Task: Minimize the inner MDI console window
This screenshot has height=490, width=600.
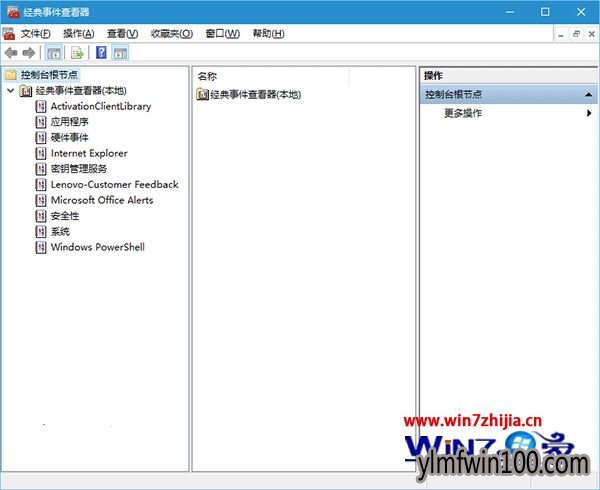Action: pos(561,34)
